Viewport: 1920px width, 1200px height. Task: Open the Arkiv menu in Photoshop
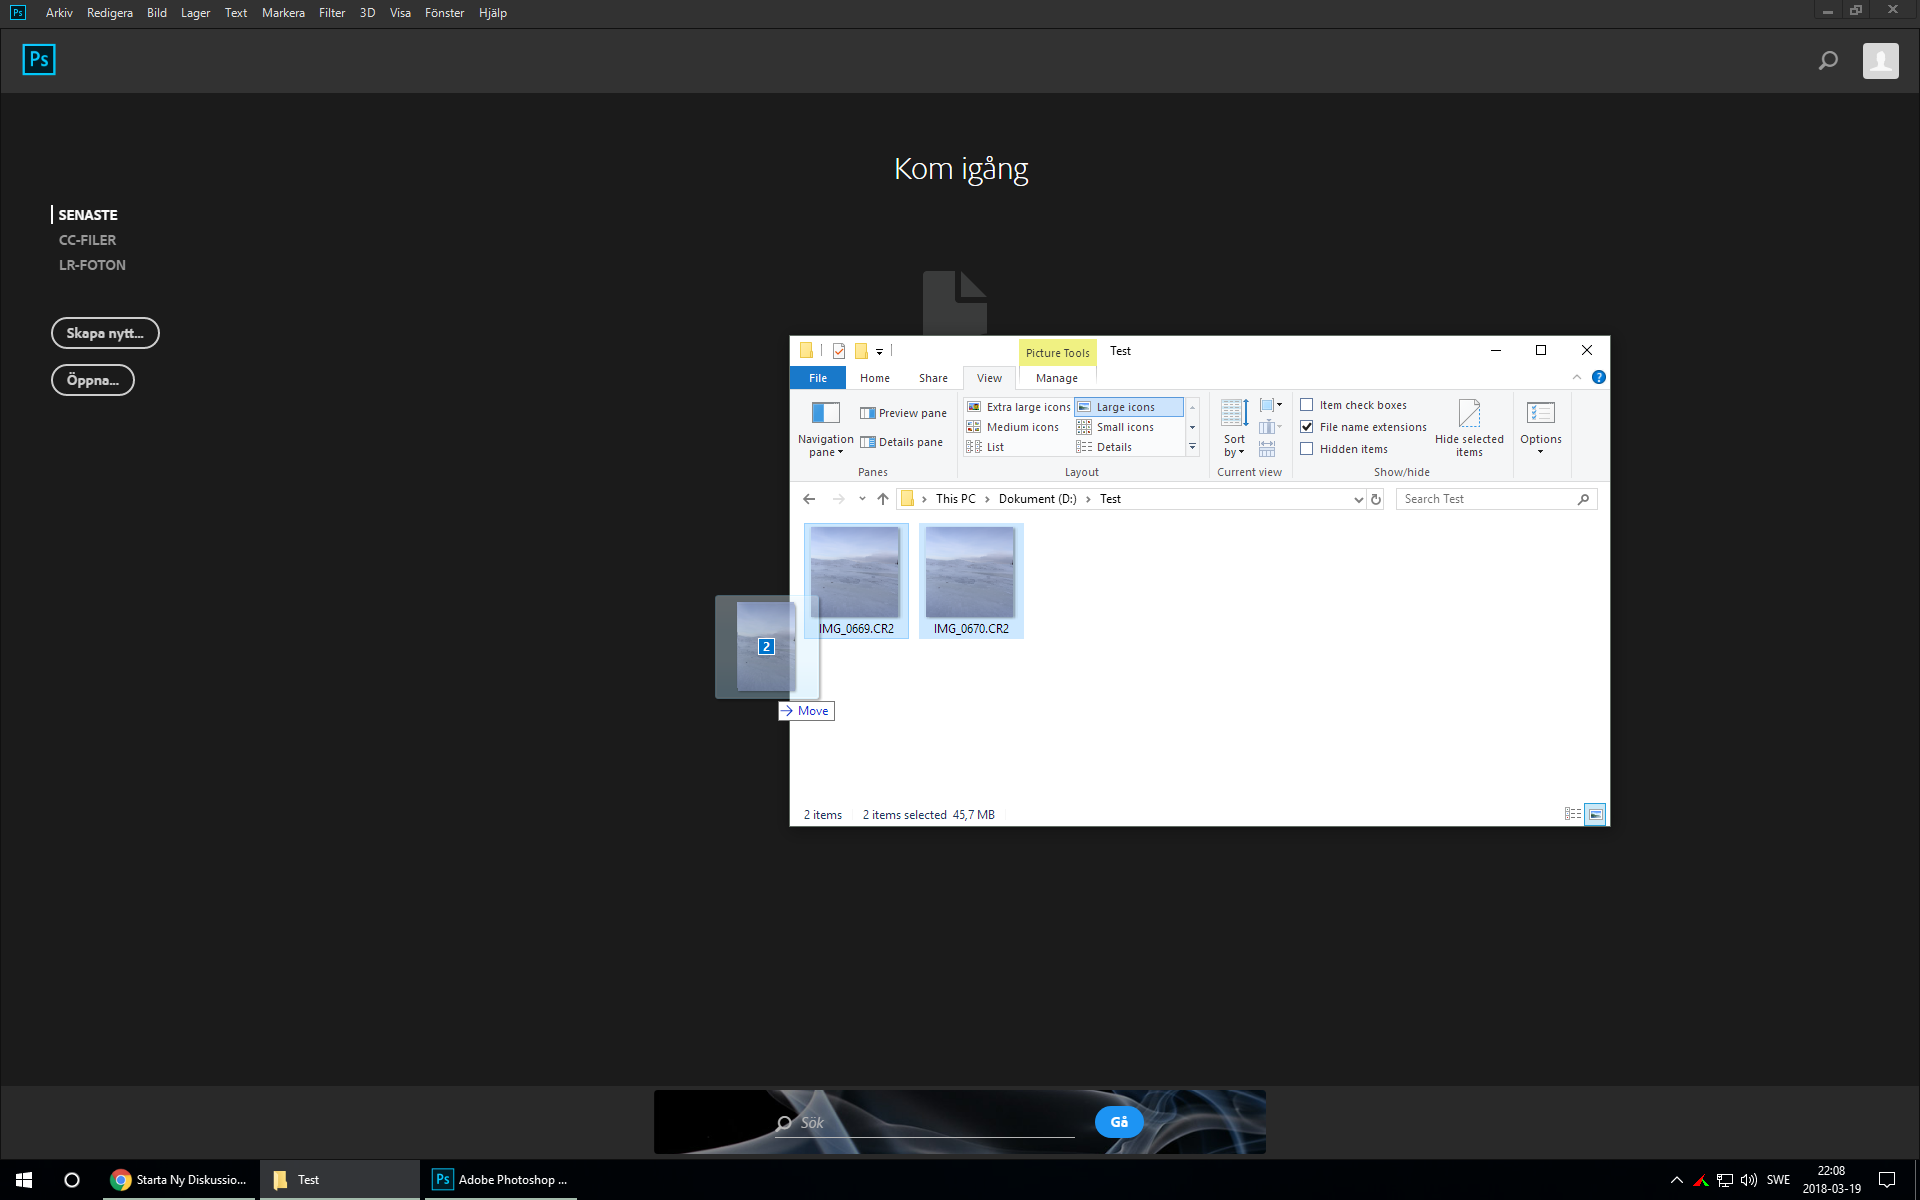(x=58, y=12)
